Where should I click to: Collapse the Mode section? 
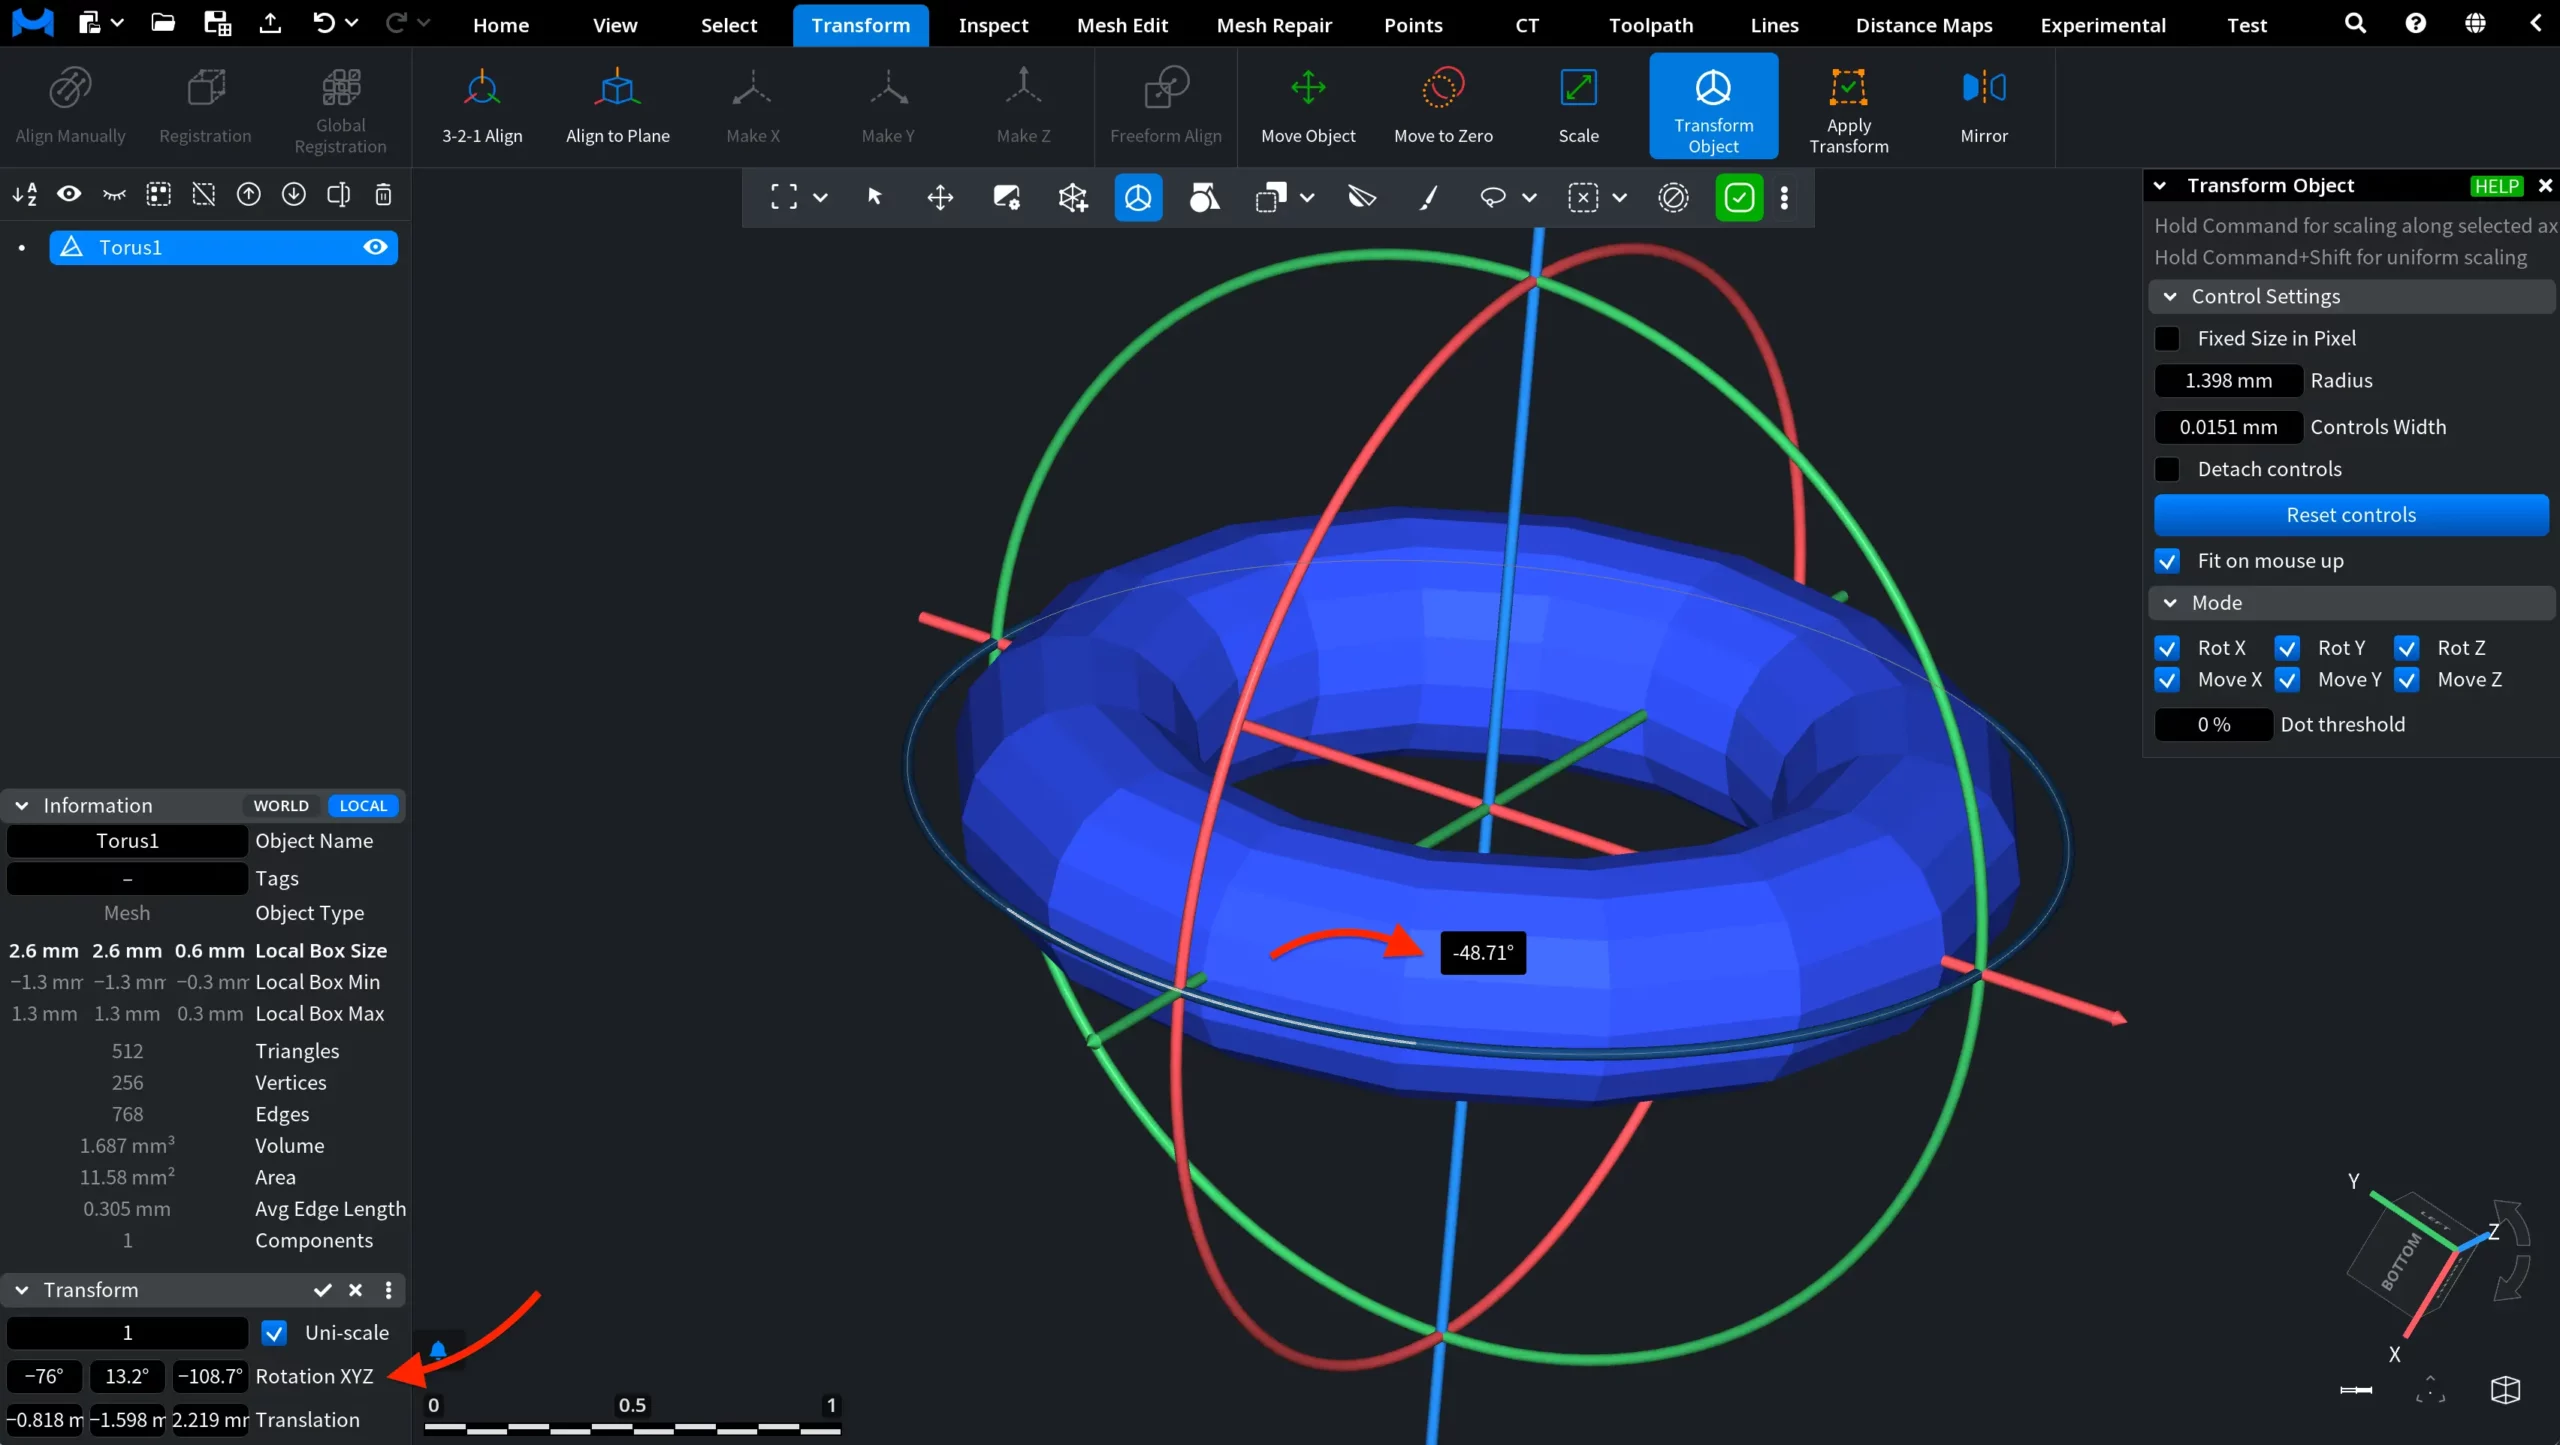(x=2170, y=603)
